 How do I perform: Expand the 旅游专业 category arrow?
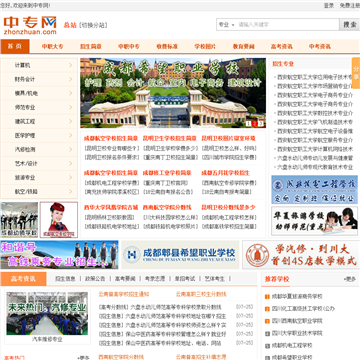click(x=71, y=177)
